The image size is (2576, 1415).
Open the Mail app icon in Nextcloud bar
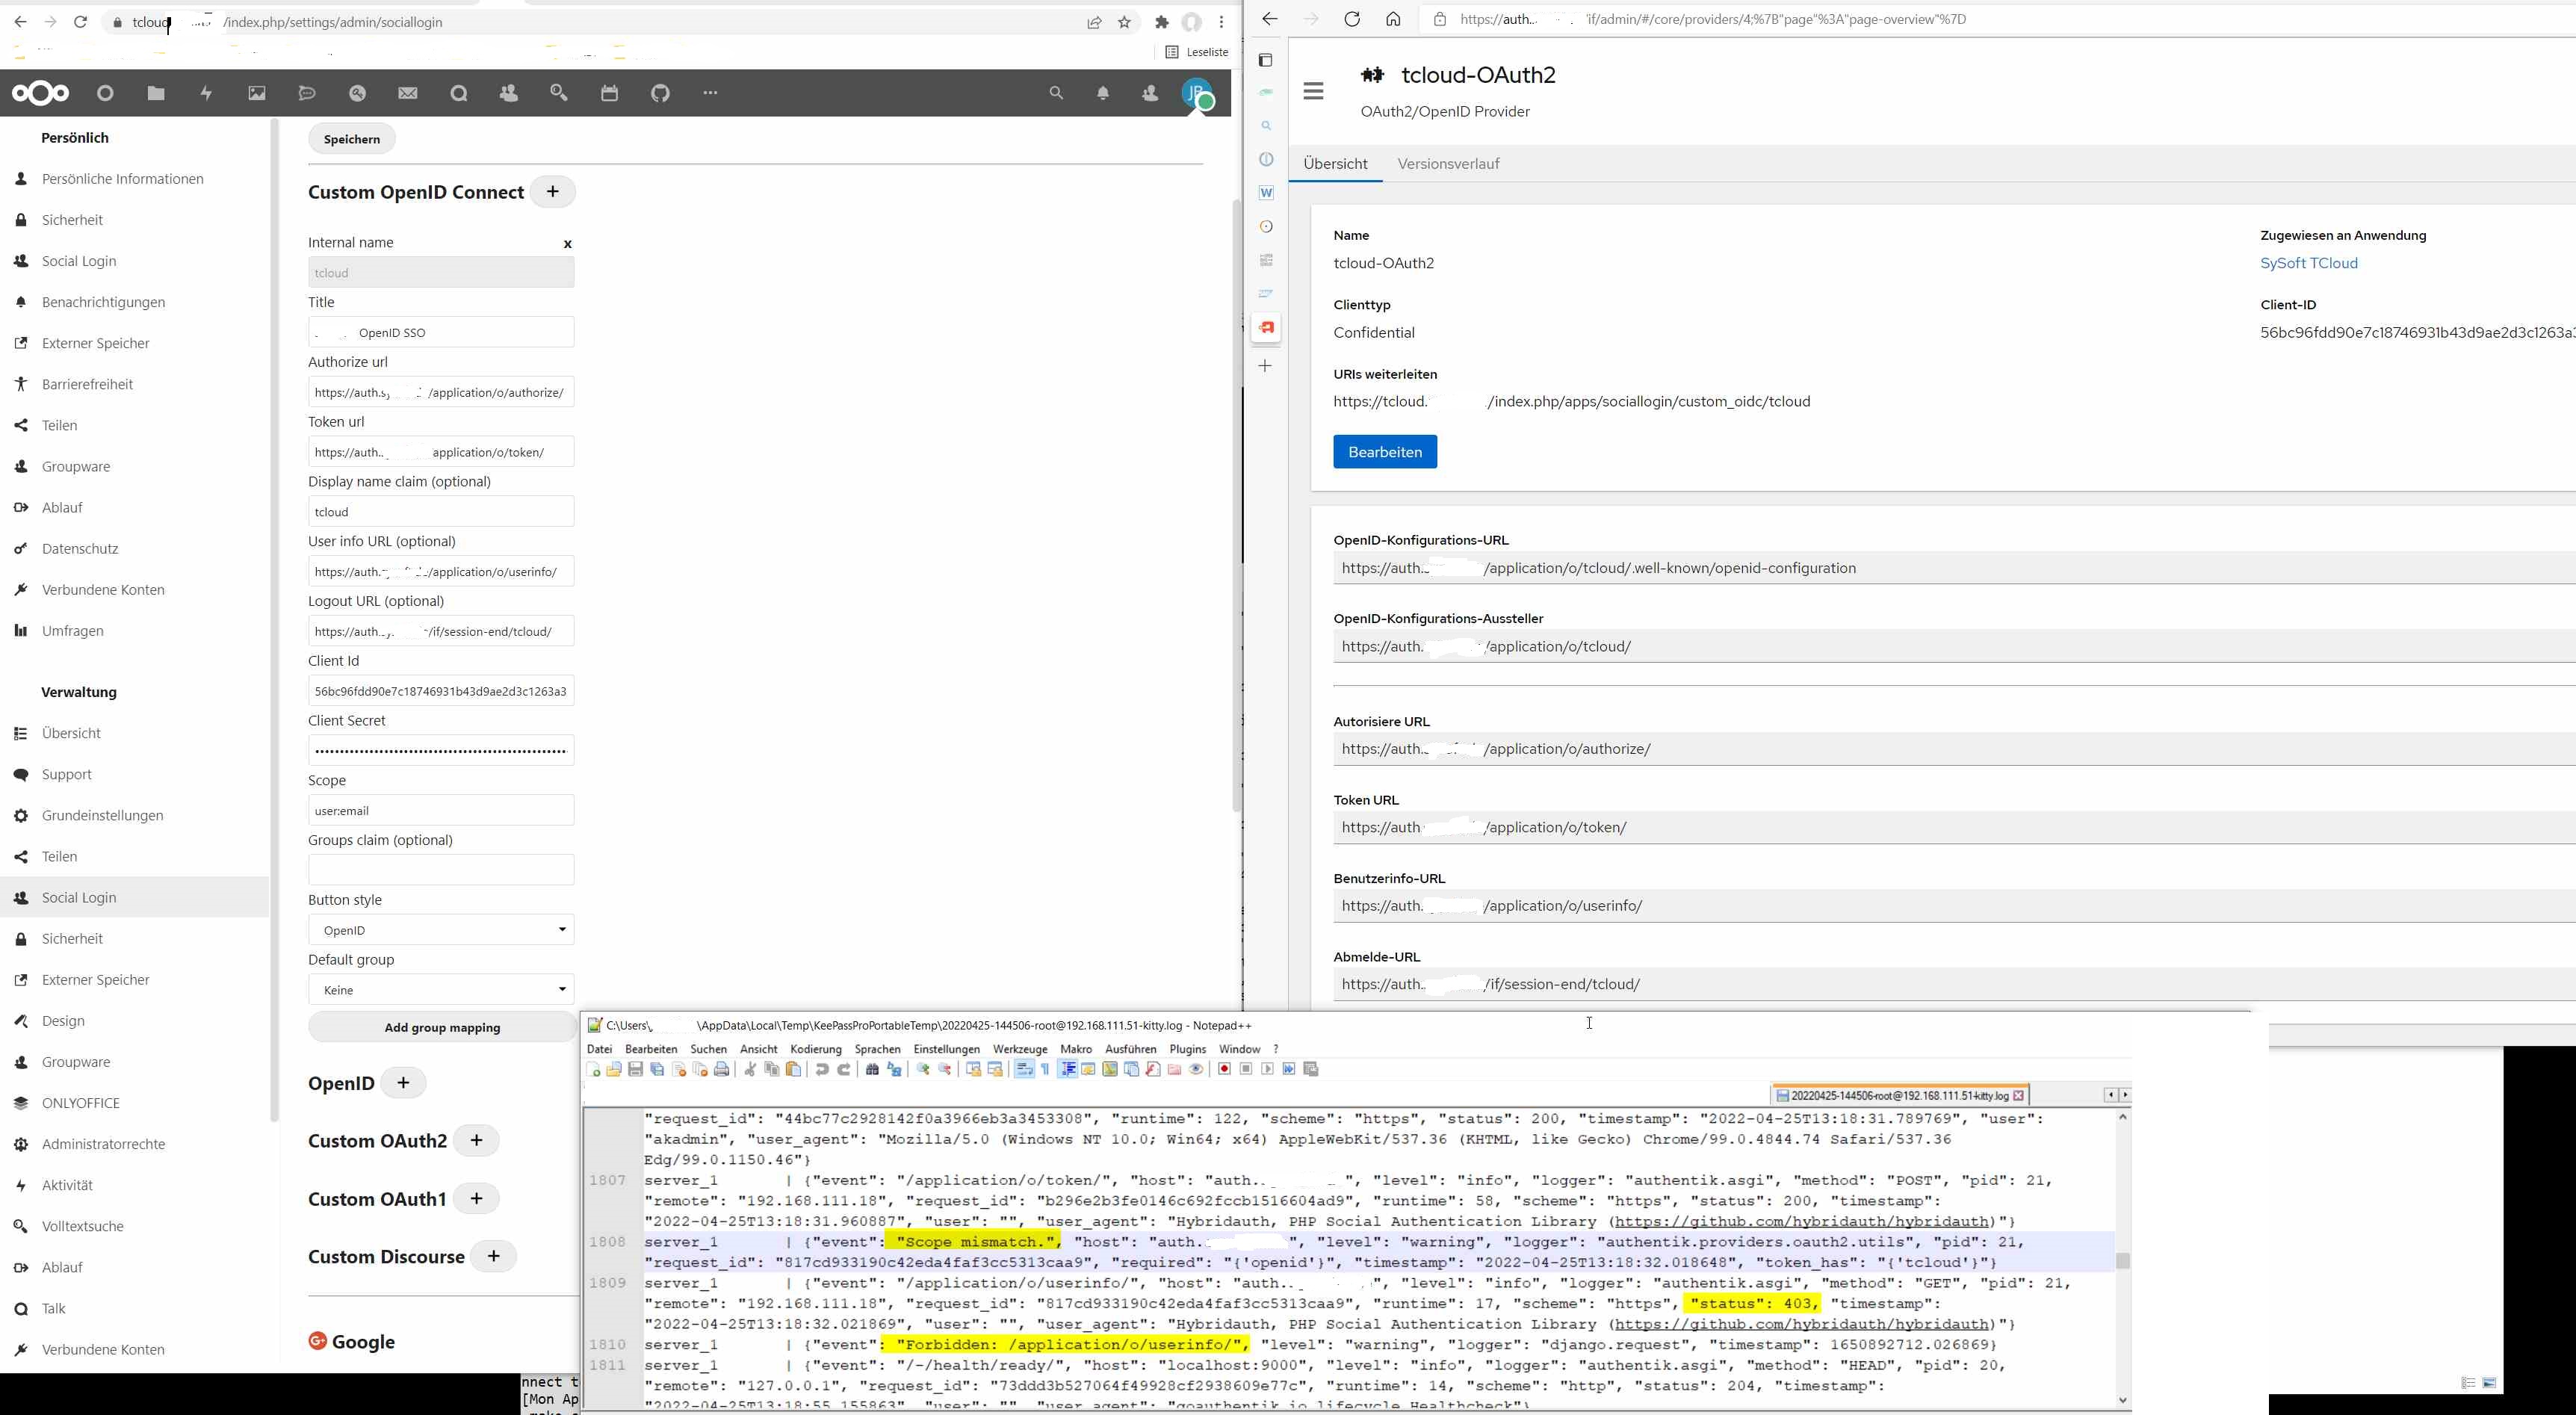click(408, 93)
